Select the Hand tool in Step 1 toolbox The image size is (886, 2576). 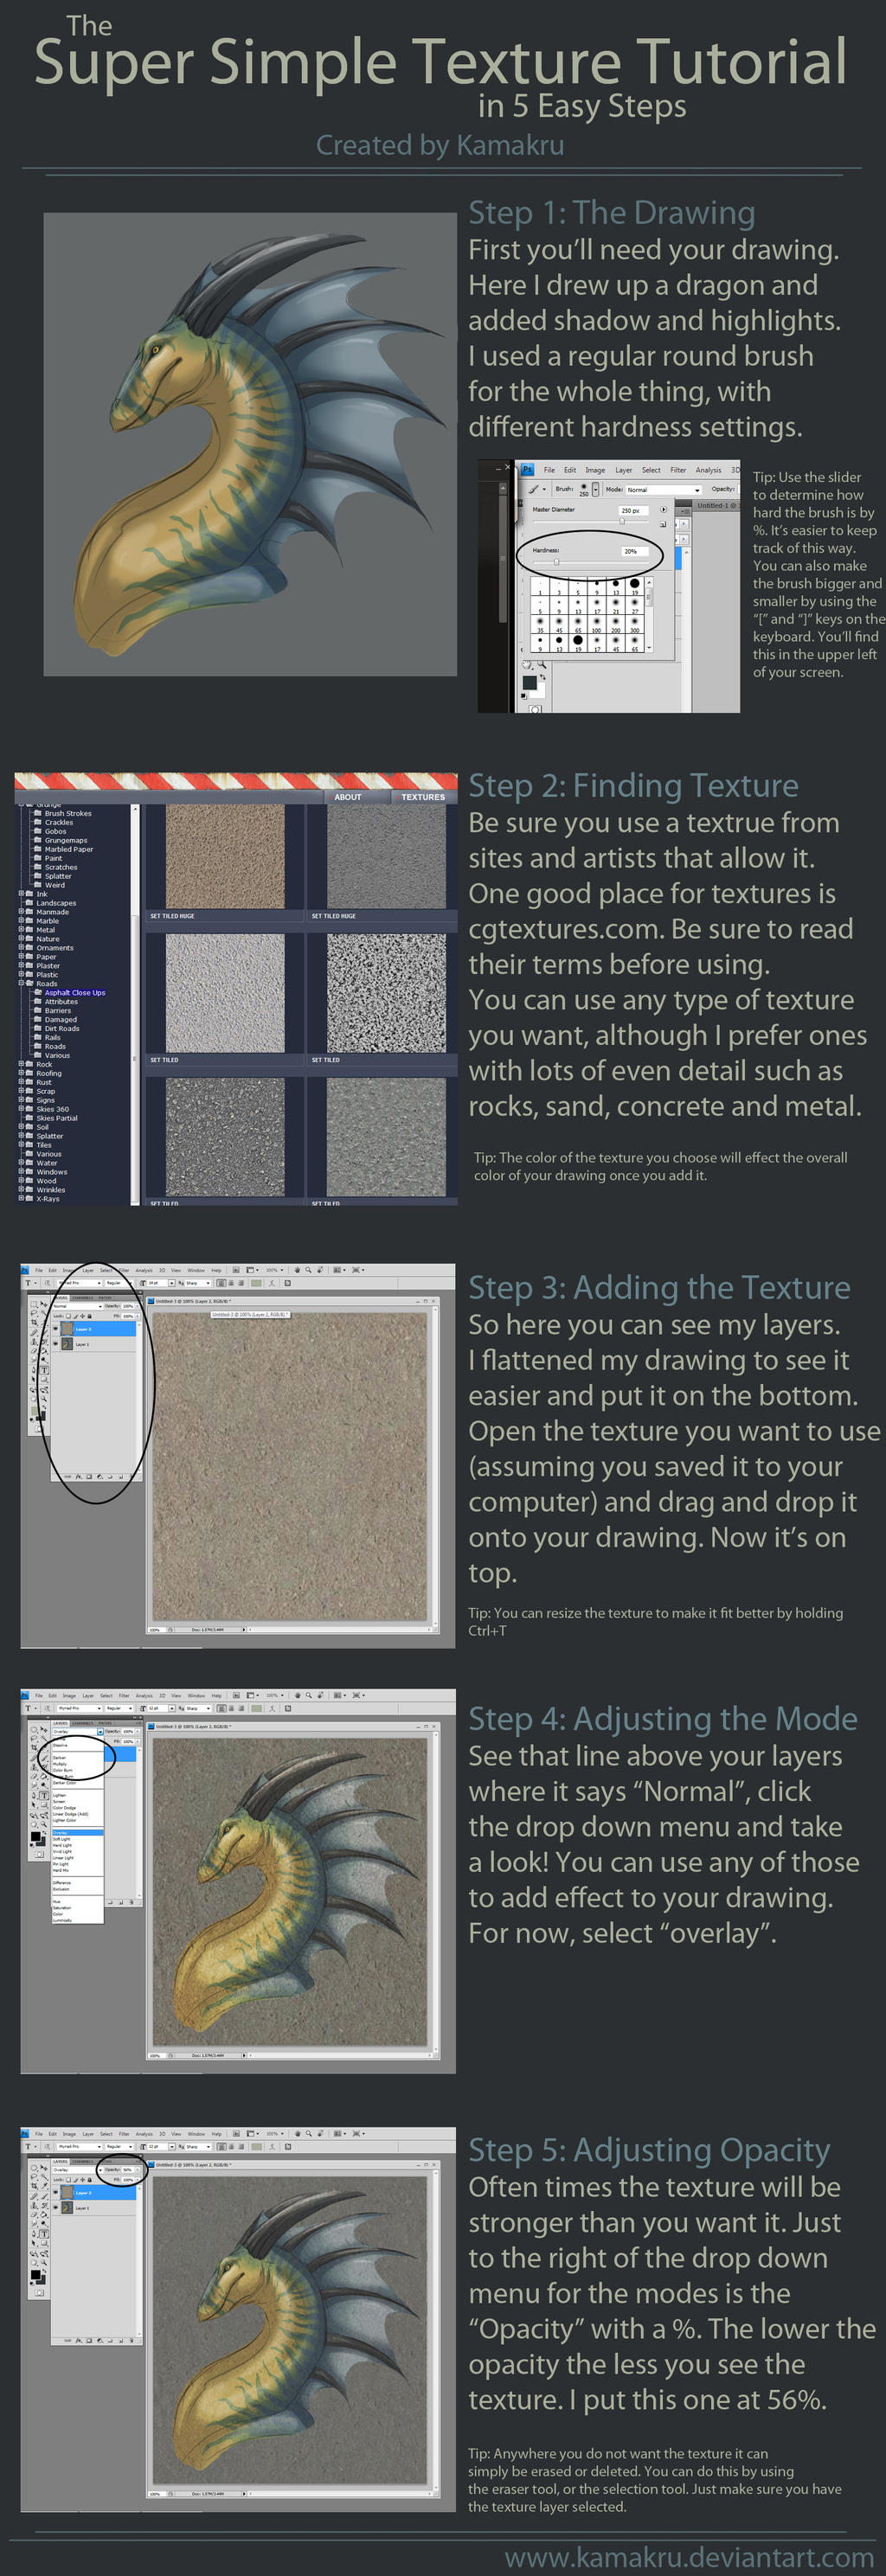[x=527, y=665]
